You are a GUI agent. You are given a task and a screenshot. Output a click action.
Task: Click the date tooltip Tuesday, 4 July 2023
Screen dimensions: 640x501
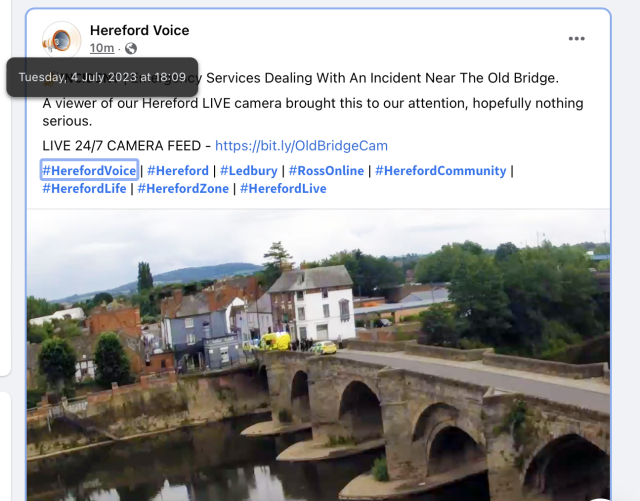click(x=102, y=77)
